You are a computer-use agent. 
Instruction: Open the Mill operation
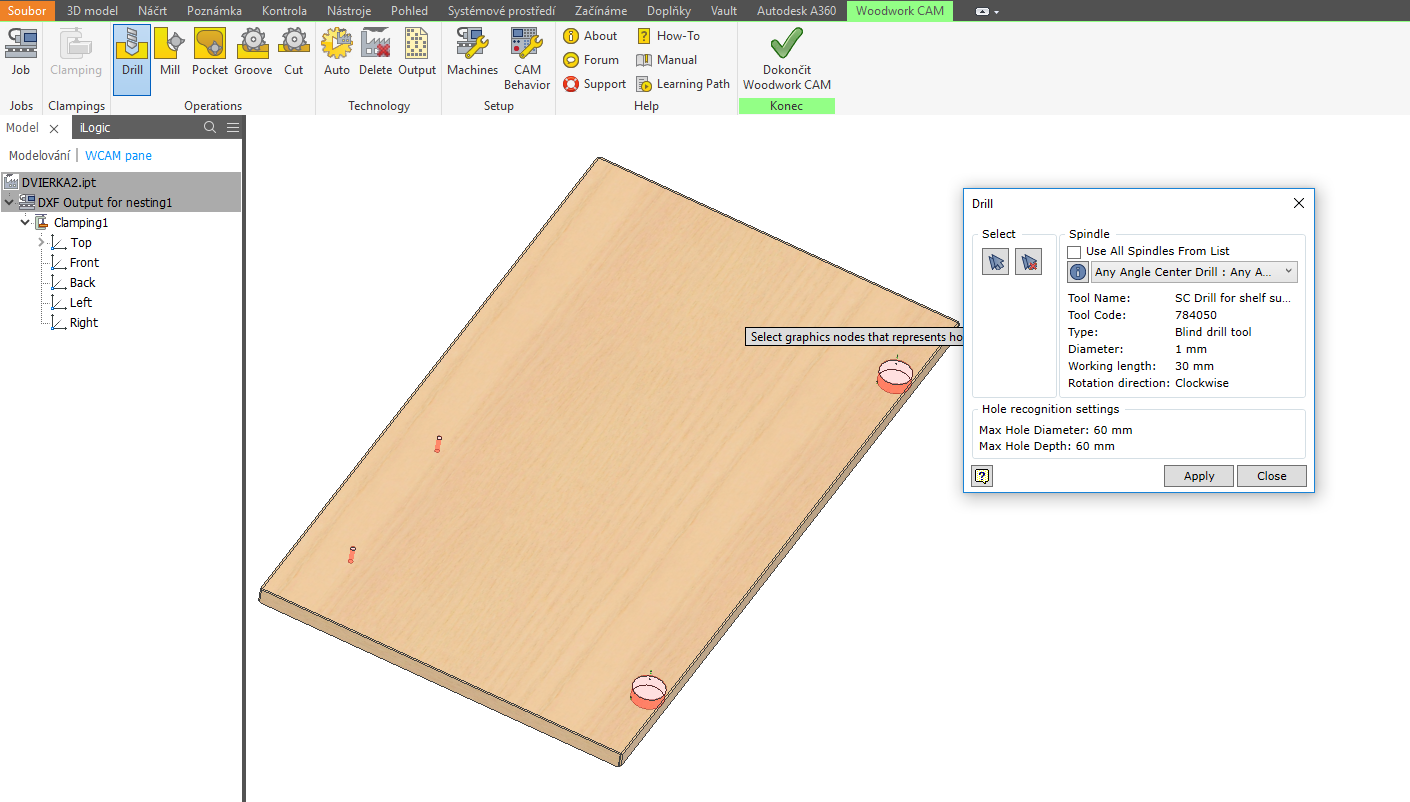[x=169, y=58]
